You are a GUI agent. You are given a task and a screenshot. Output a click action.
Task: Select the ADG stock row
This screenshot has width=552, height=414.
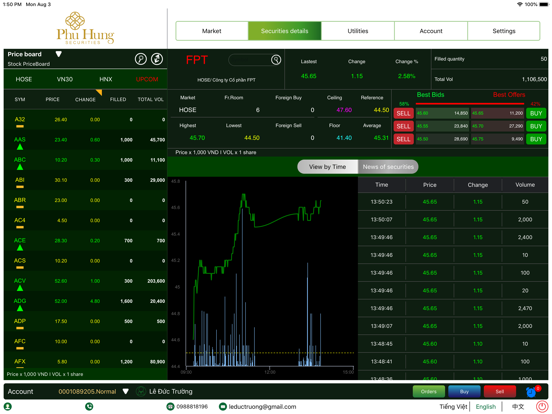86,302
